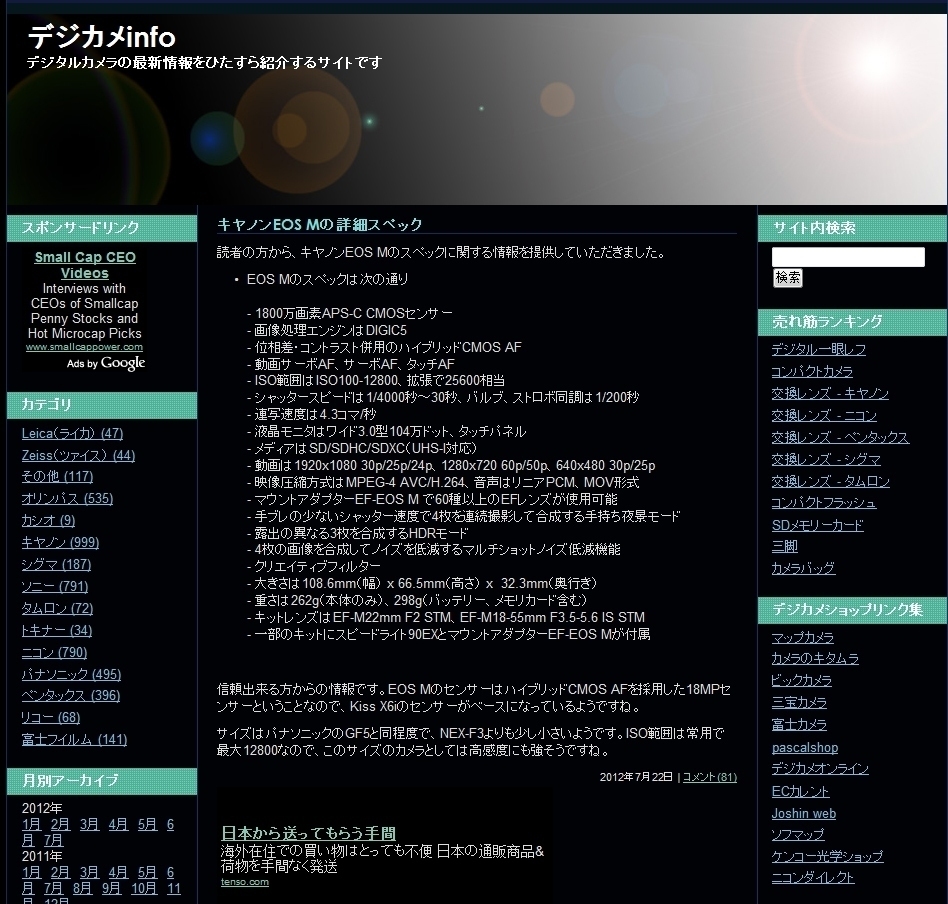
Task: Open 2011年 3月 archive
Action: [89, 873]
